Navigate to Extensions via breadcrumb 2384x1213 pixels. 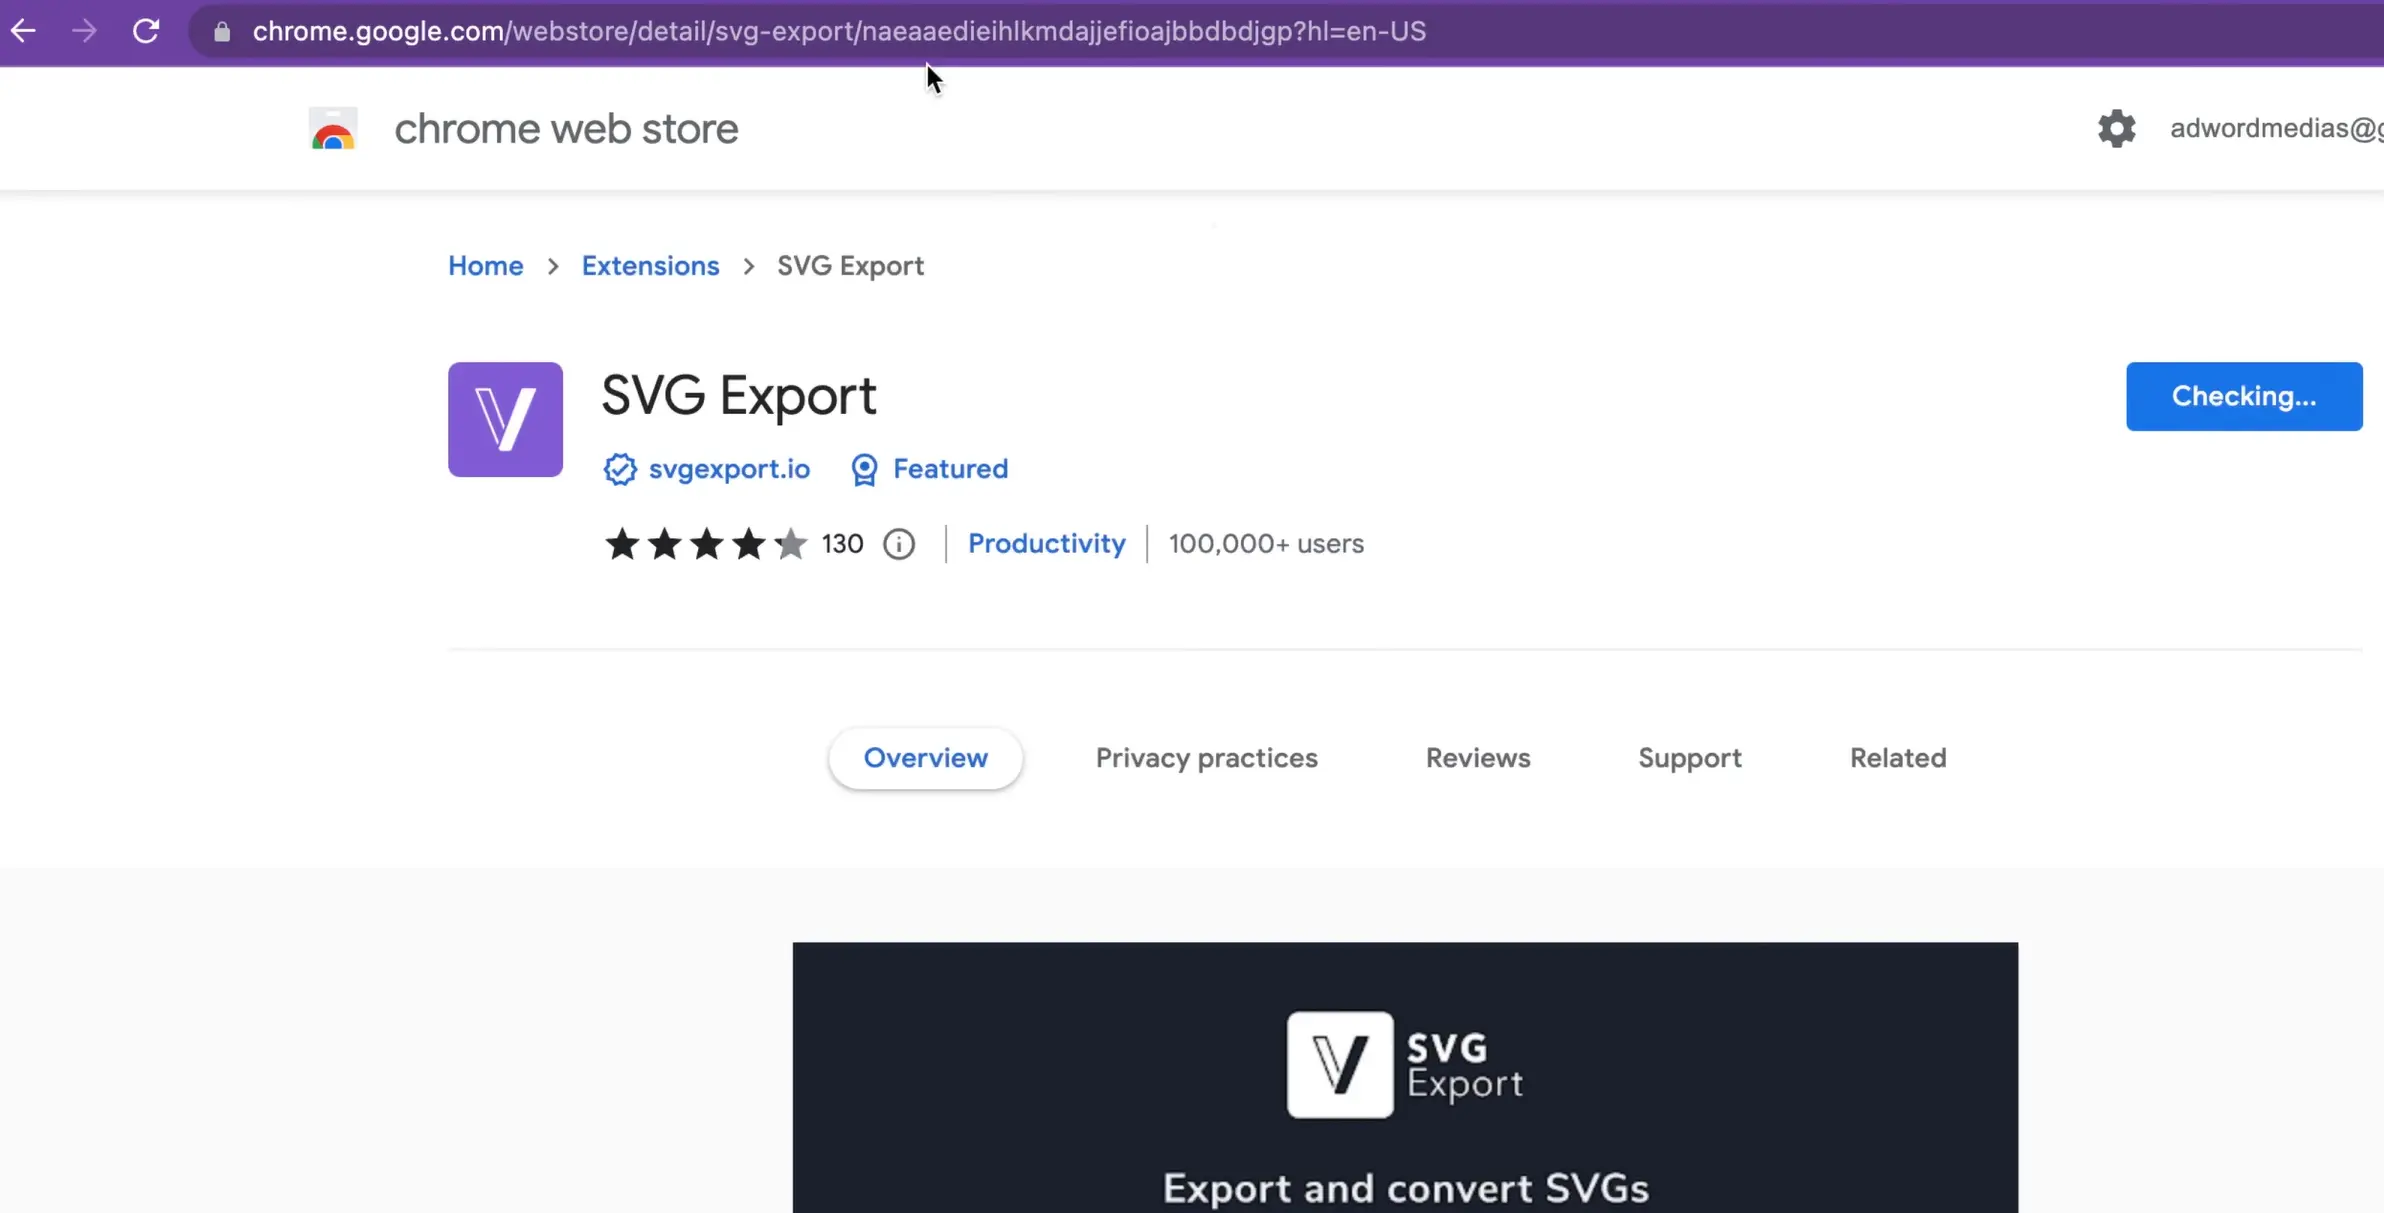649,266
